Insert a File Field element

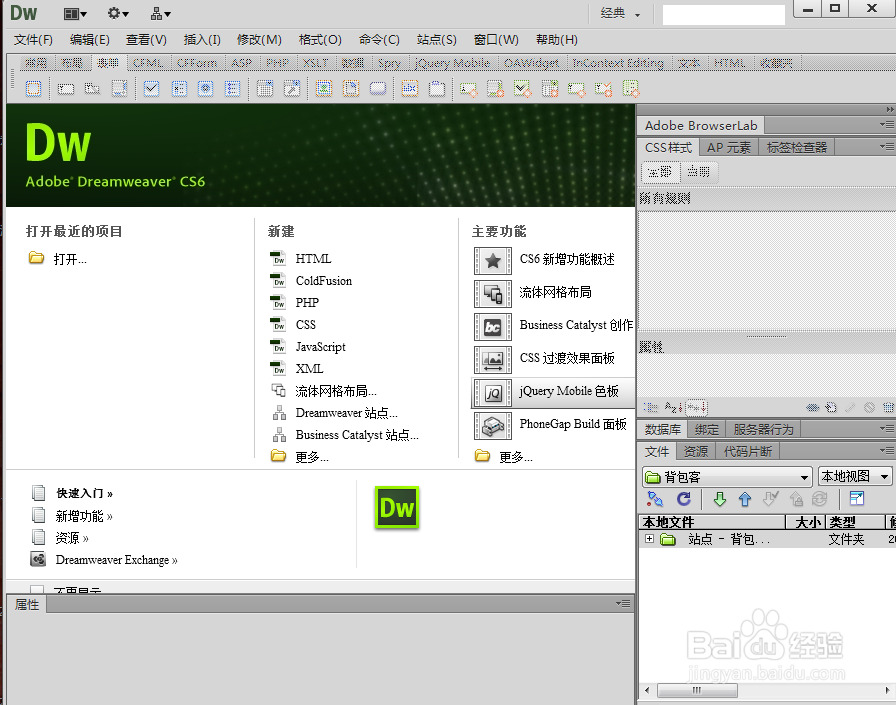[351, 89]
